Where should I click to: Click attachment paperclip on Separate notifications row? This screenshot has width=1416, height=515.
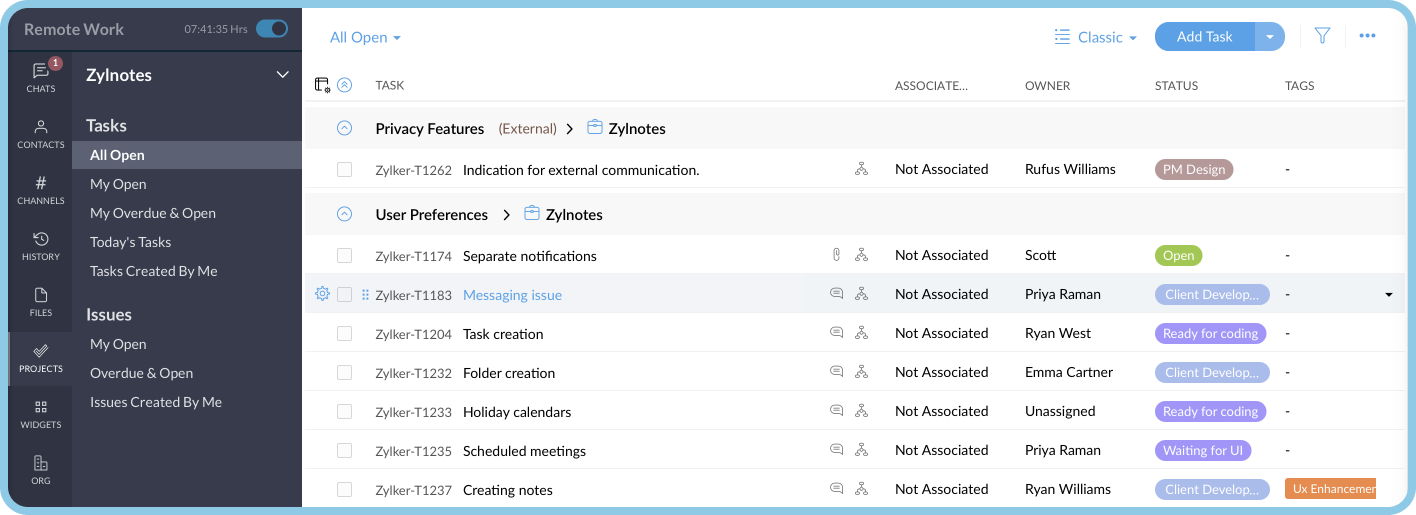click(x=836, y=255)
